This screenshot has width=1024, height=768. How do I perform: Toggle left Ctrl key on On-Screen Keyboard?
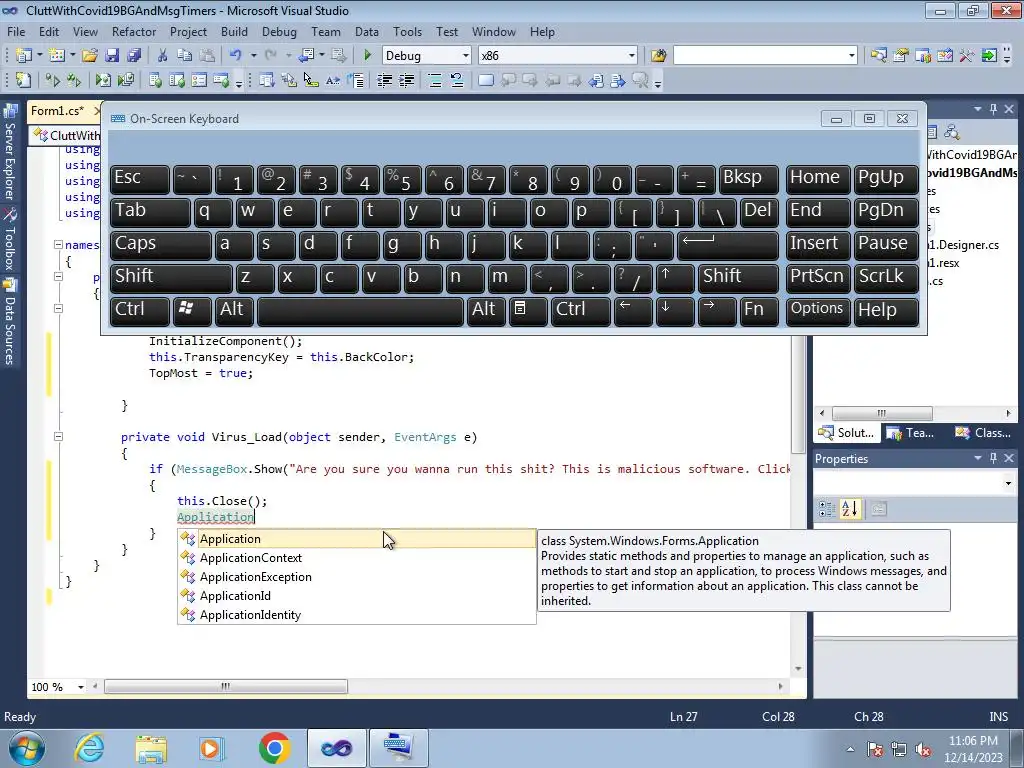pyautogui.click(x=140, y=311)
